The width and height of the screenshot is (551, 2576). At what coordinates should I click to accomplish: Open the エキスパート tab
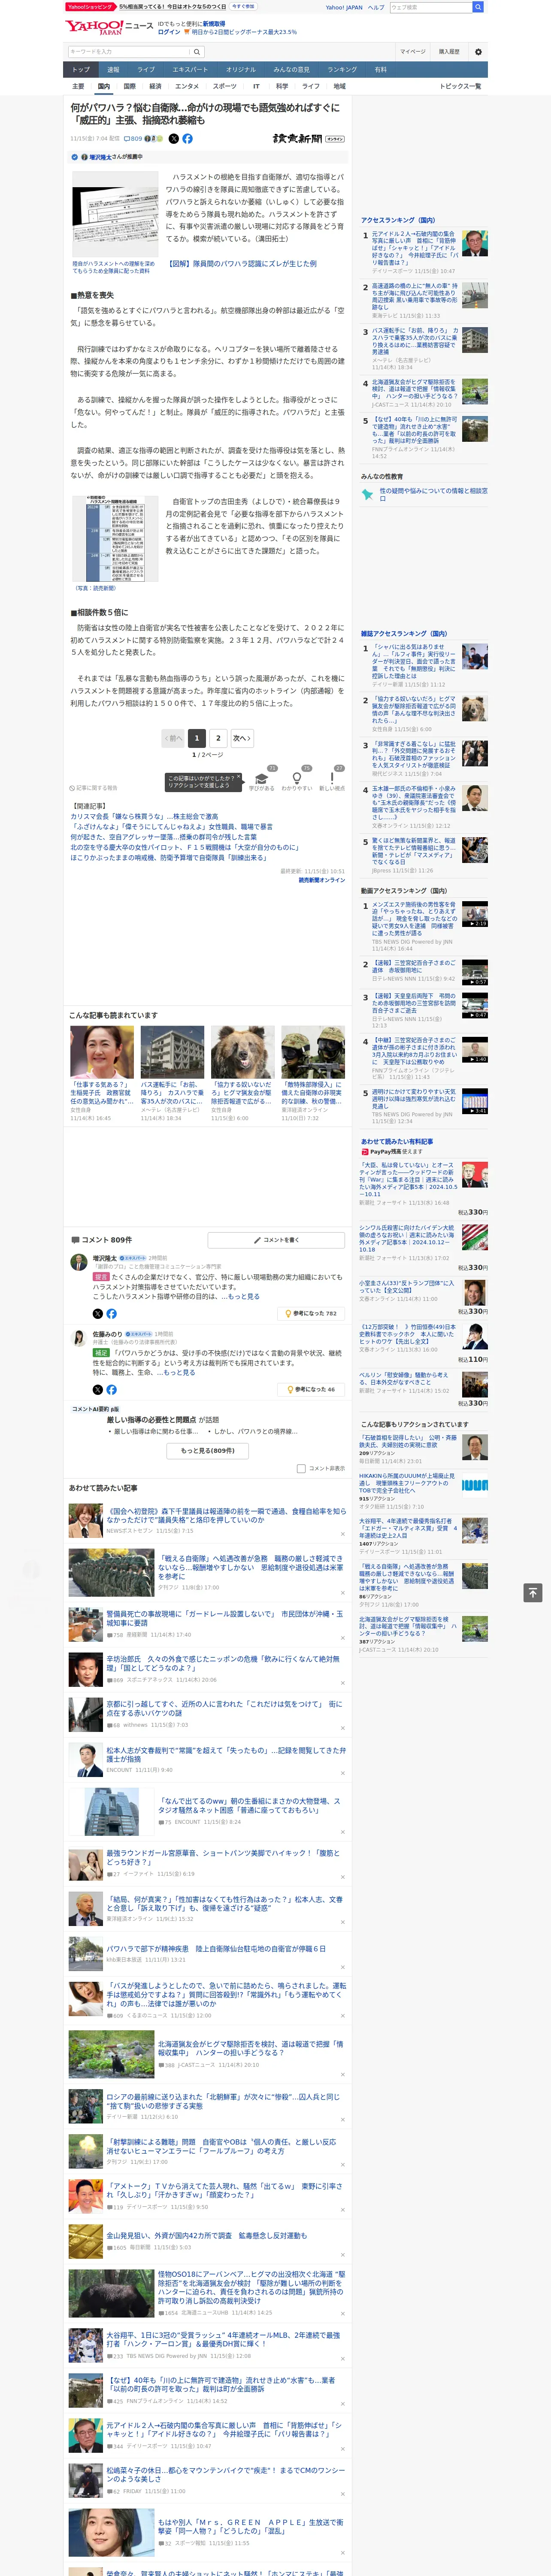(190, 70)
